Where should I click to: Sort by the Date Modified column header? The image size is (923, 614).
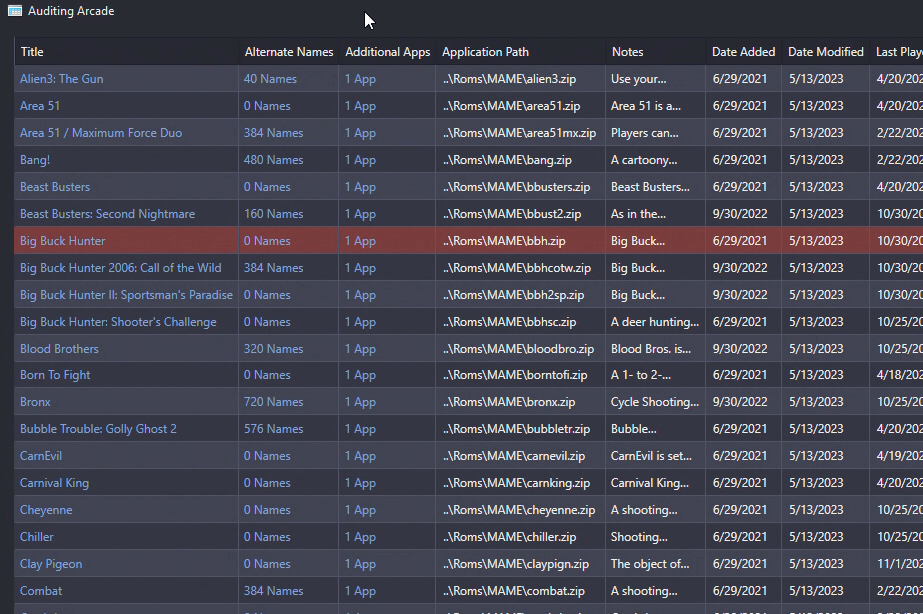(x=826, y=52)
